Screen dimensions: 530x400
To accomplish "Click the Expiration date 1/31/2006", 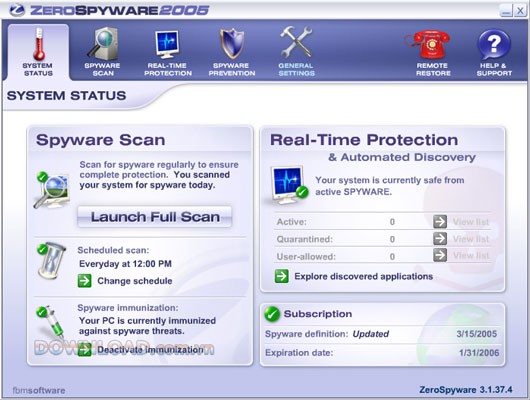I will (479, 353).
